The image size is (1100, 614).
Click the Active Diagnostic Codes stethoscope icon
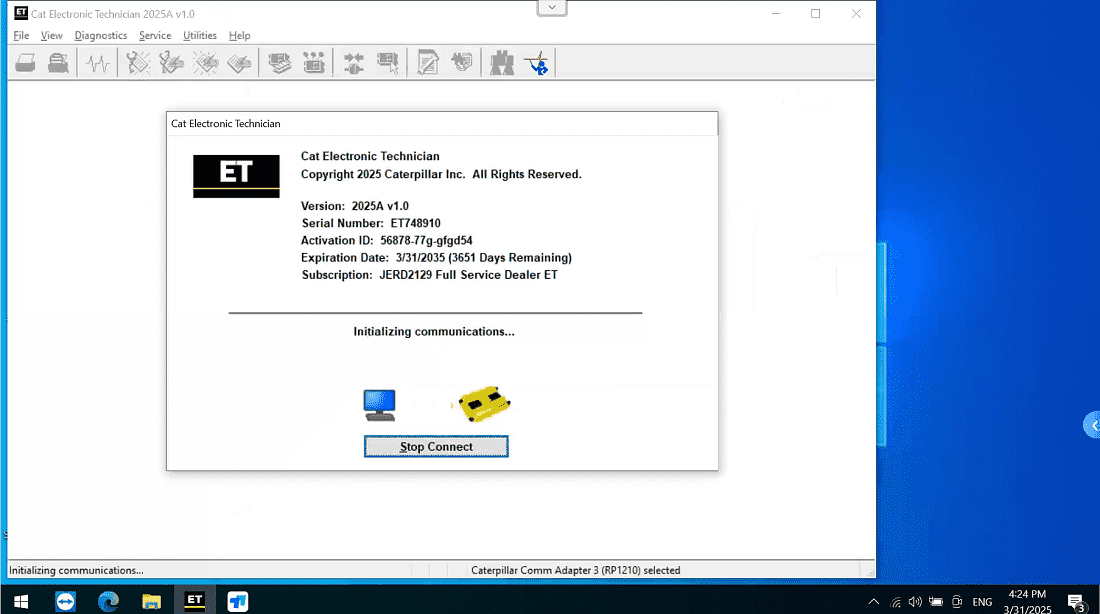click(137, 64)
